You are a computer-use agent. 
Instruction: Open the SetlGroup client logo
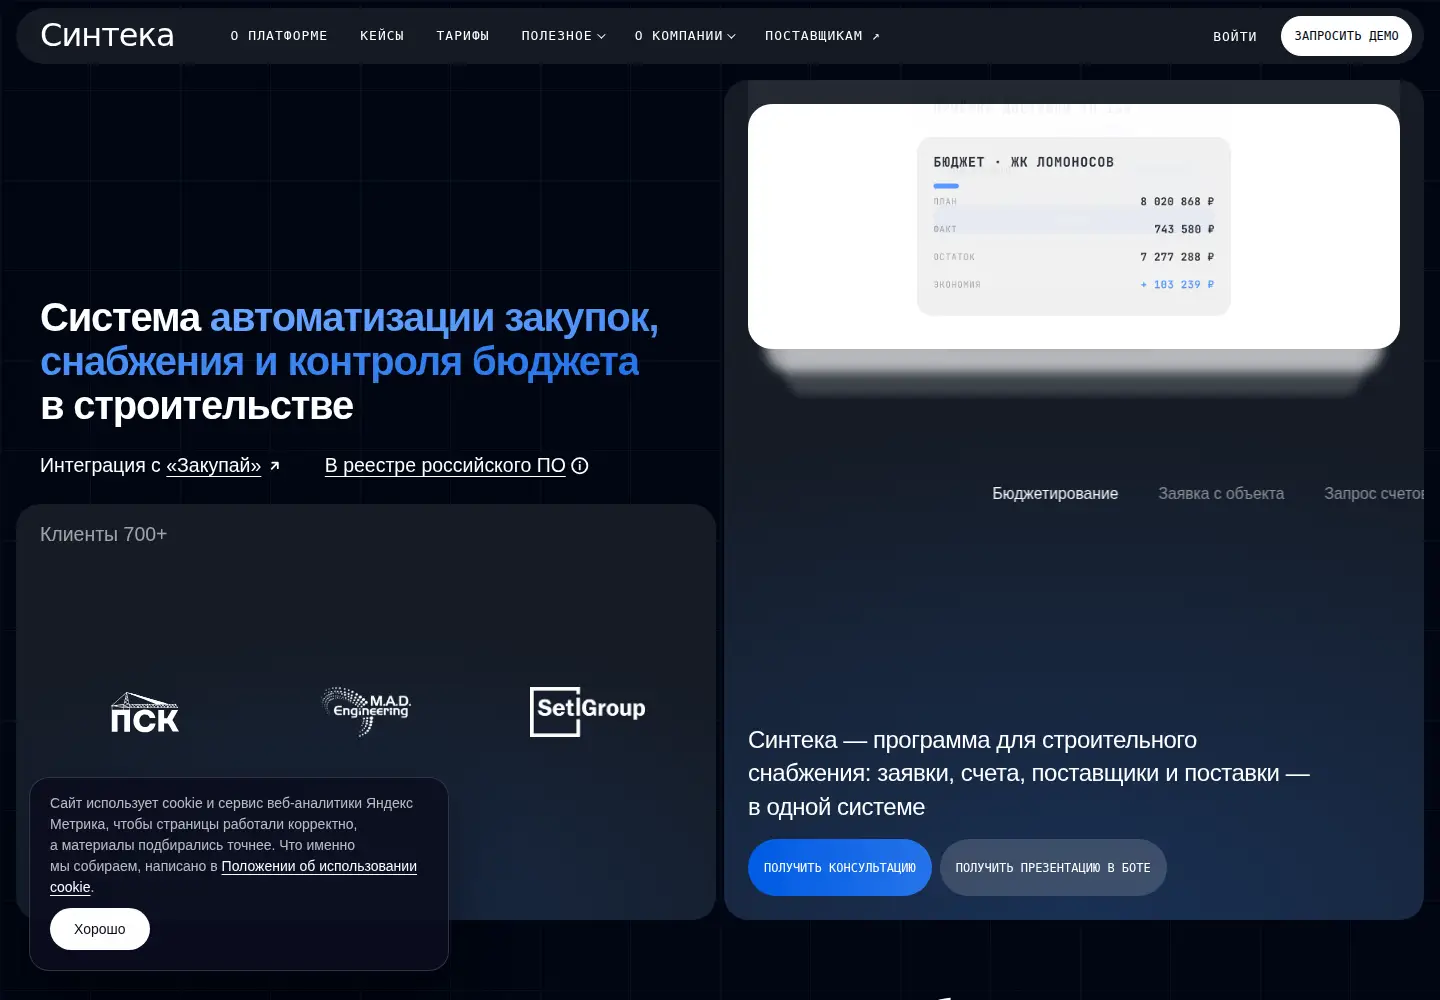click(587, 711)
